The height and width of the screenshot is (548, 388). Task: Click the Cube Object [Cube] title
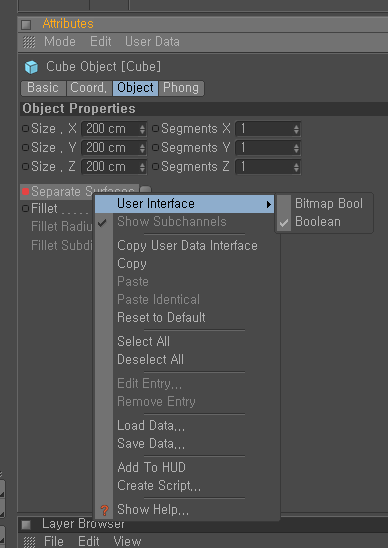(x=103, y=66)
